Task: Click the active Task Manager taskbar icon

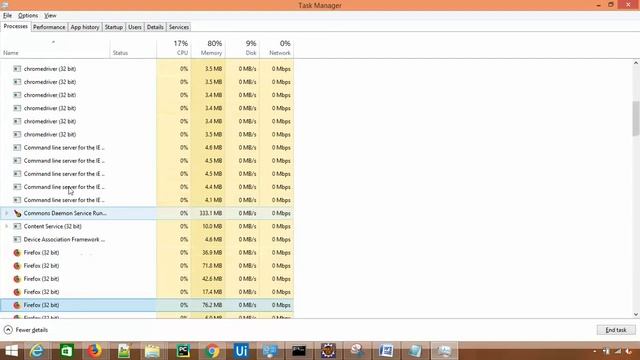Action: click(x=444, y=351)
